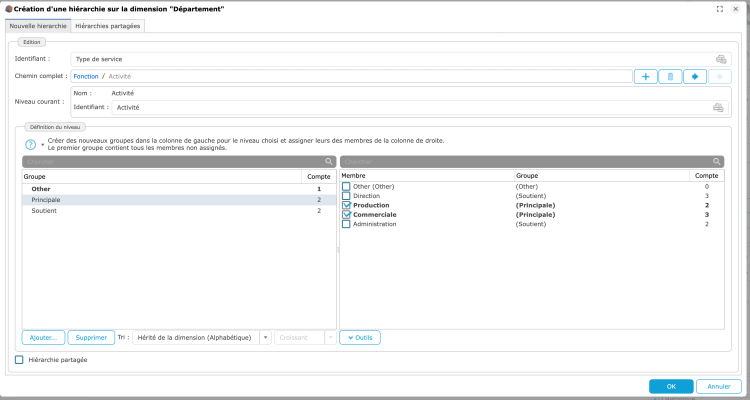Check the Direction member checkbox
This screenshot has width=750, height=400.
tap(347, 196)
